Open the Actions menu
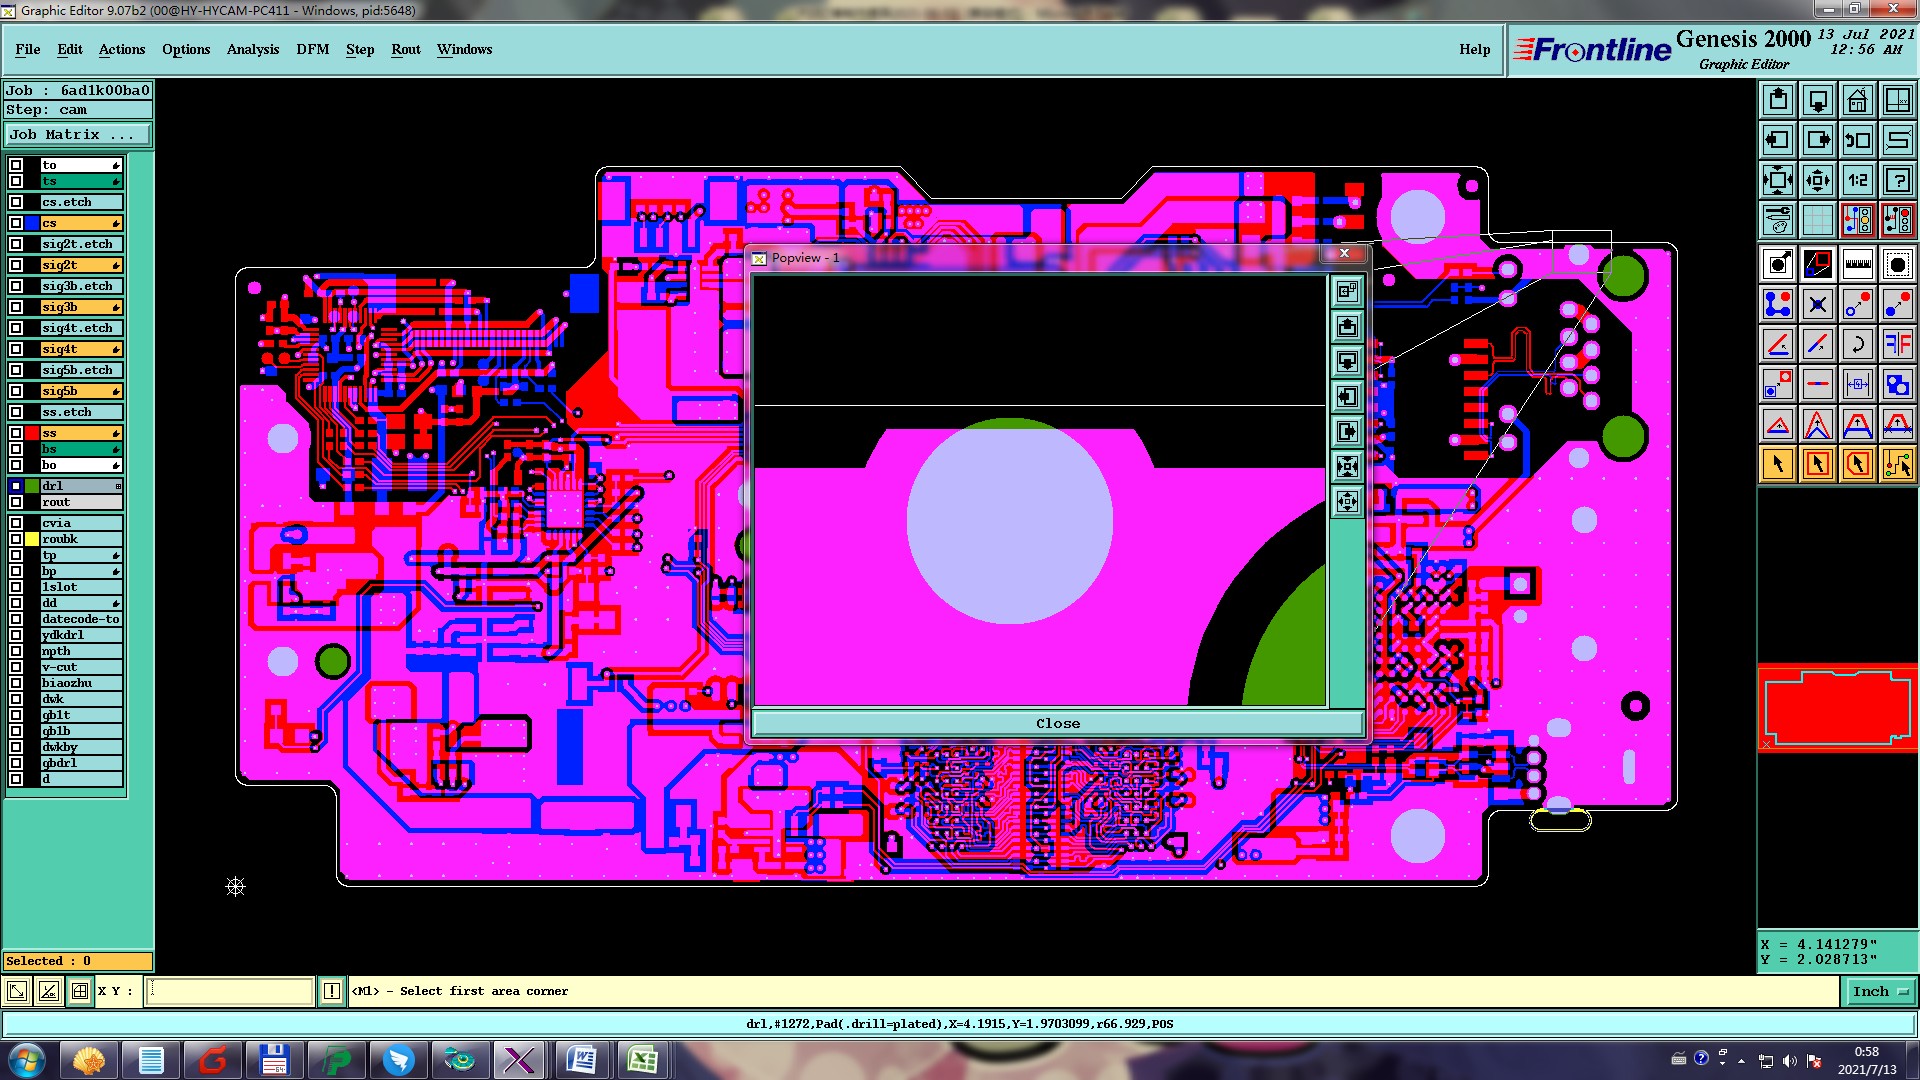Viewport: 1920px width, 1080px height. pyautogui.click(x=122, y=49)
